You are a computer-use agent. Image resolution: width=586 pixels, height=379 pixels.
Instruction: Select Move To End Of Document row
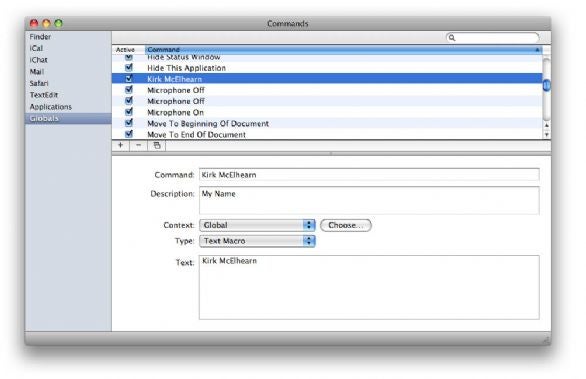pos(327,134)
